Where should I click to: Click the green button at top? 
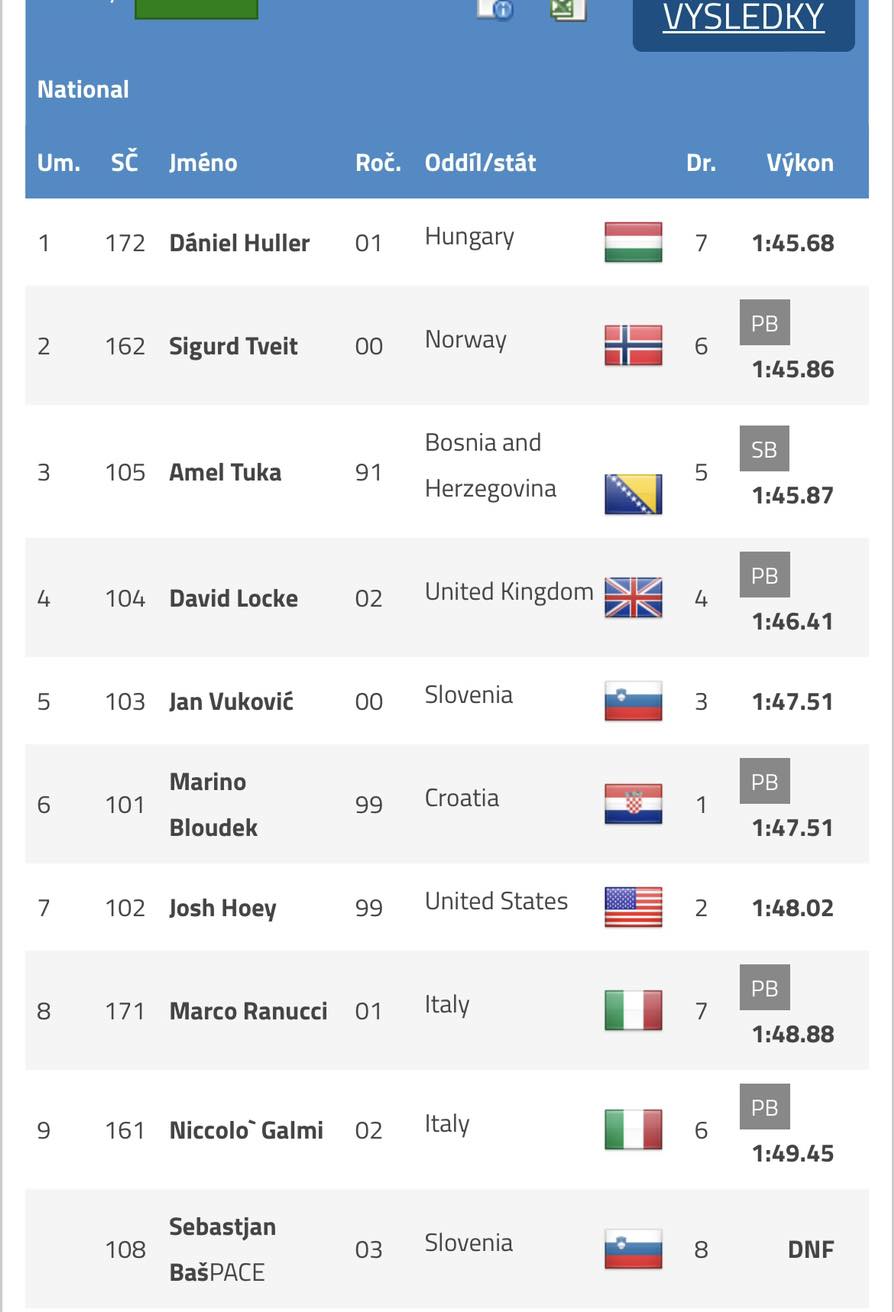pyautogui.click(x=196, y=9)
